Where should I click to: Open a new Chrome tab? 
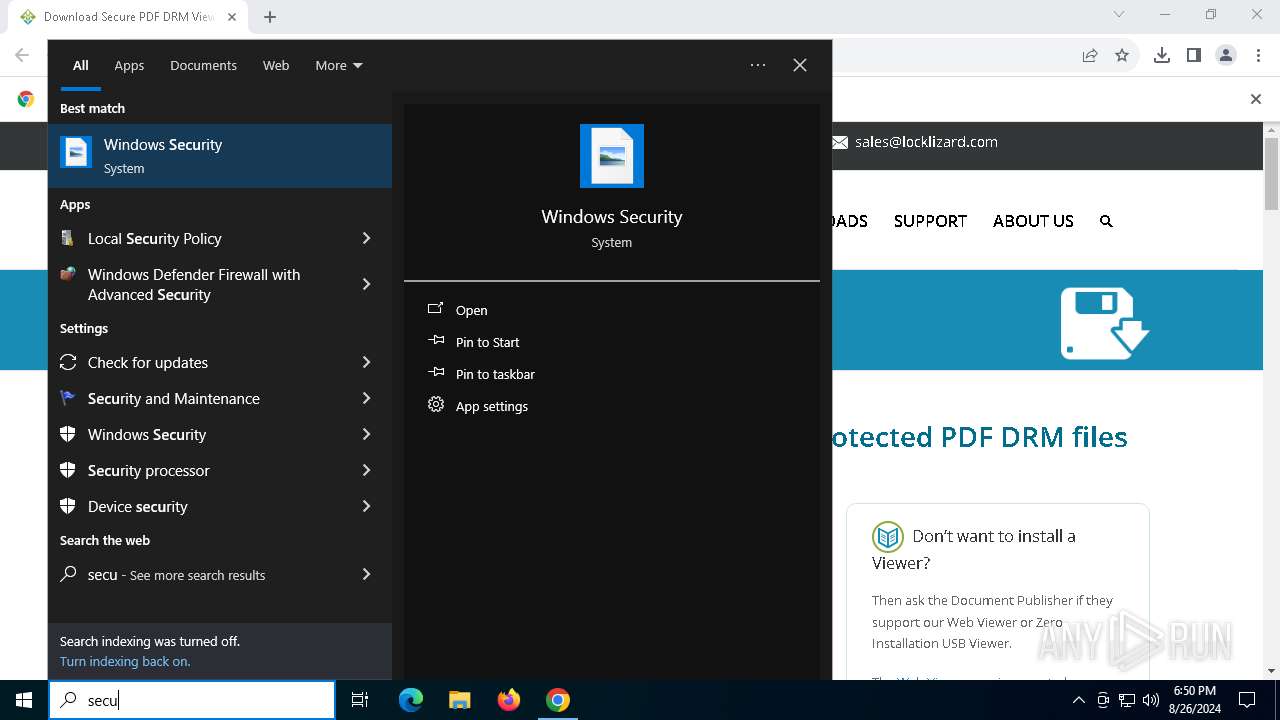tap(270, 17)
